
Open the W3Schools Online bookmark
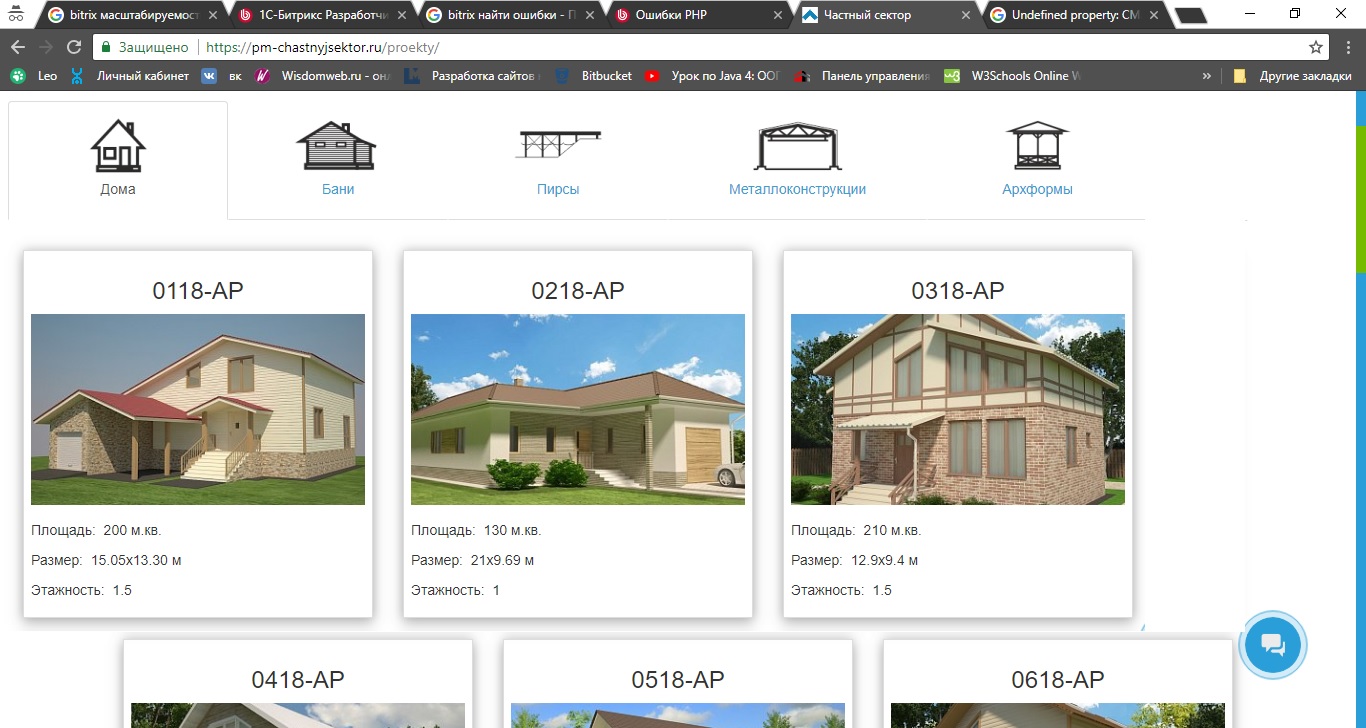tap(1013, 76)
